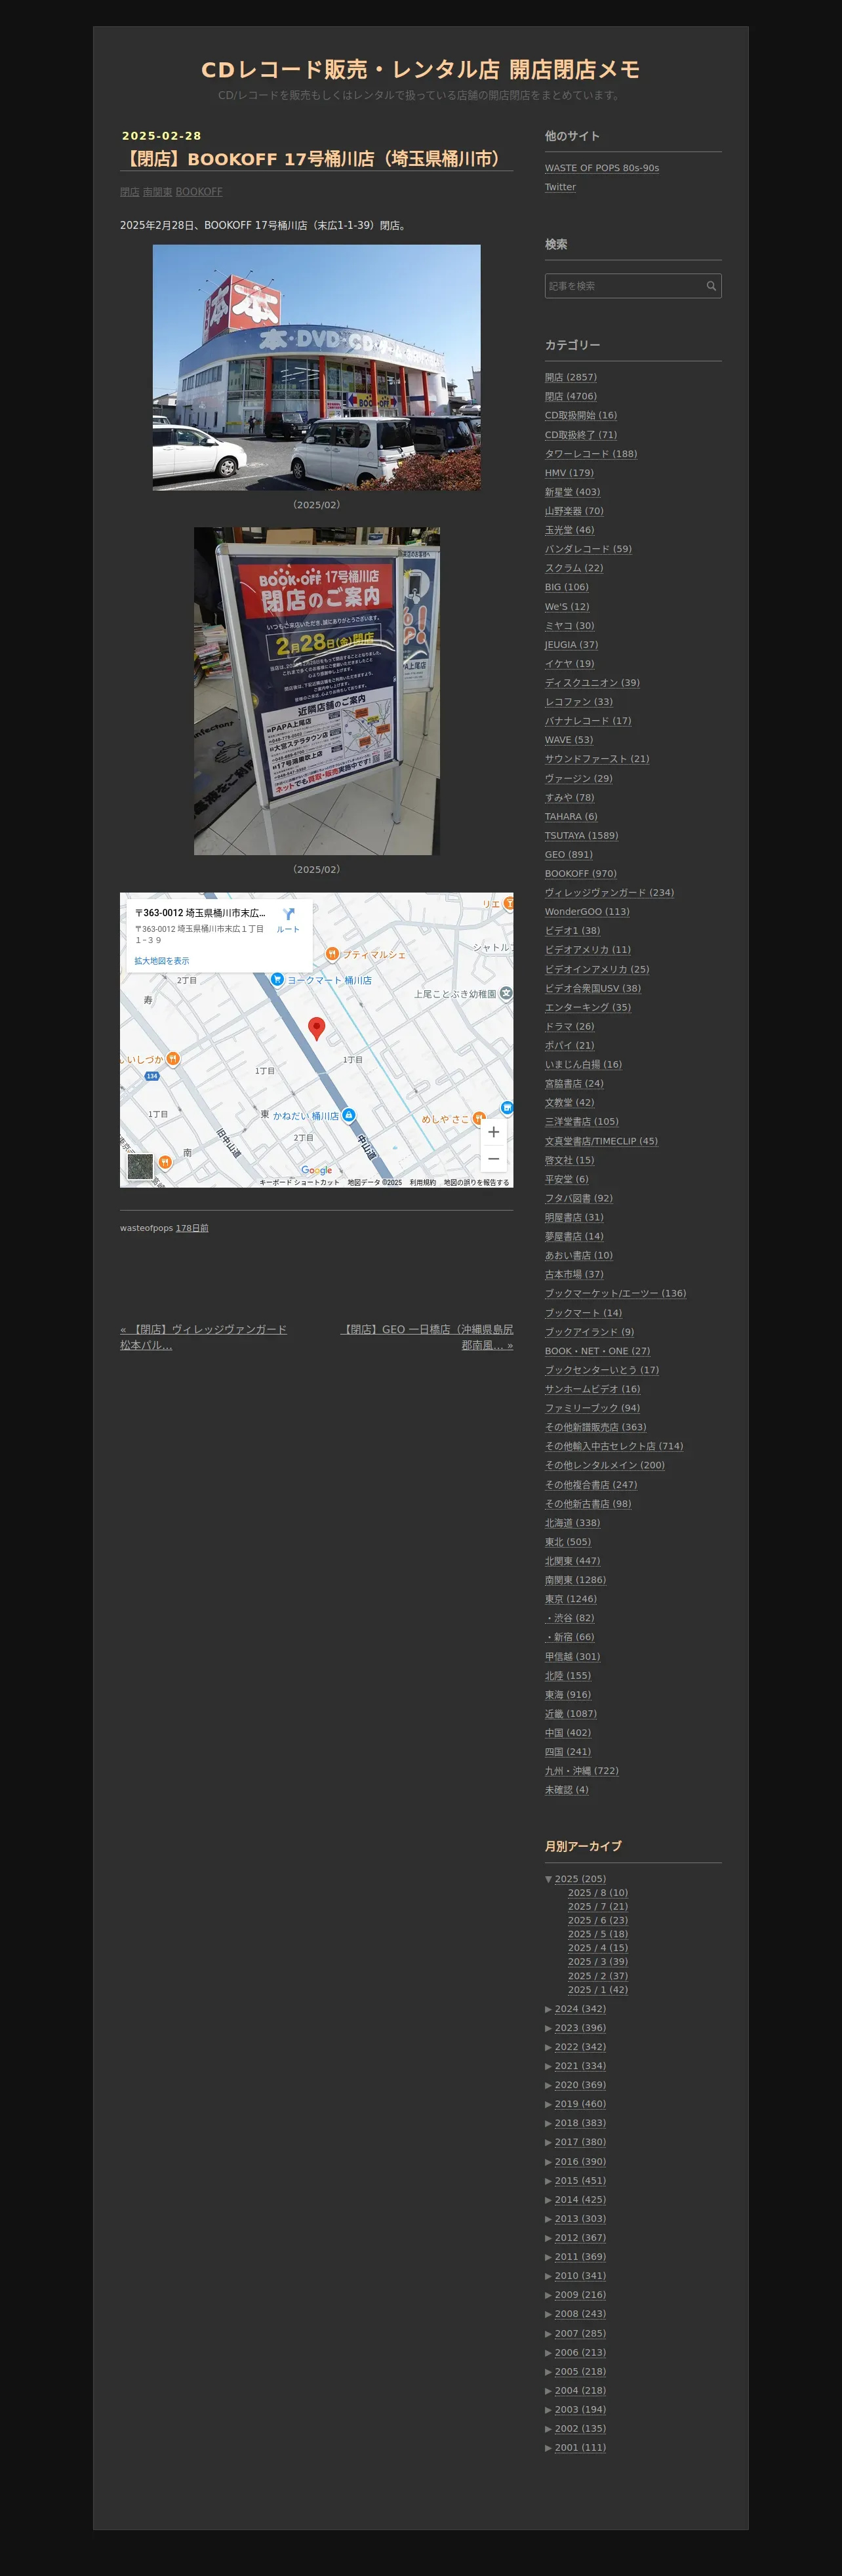The image size is (842, 2576).
Task: Open the 南関東 tag under the title
Action: point(157,192)
